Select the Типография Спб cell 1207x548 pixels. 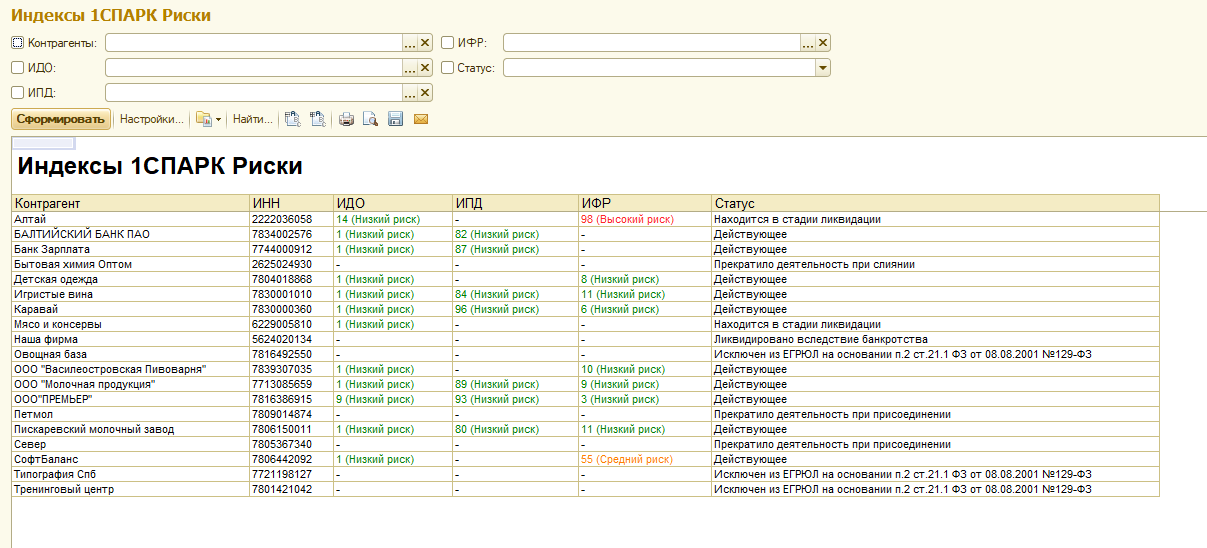pos(130,474)
